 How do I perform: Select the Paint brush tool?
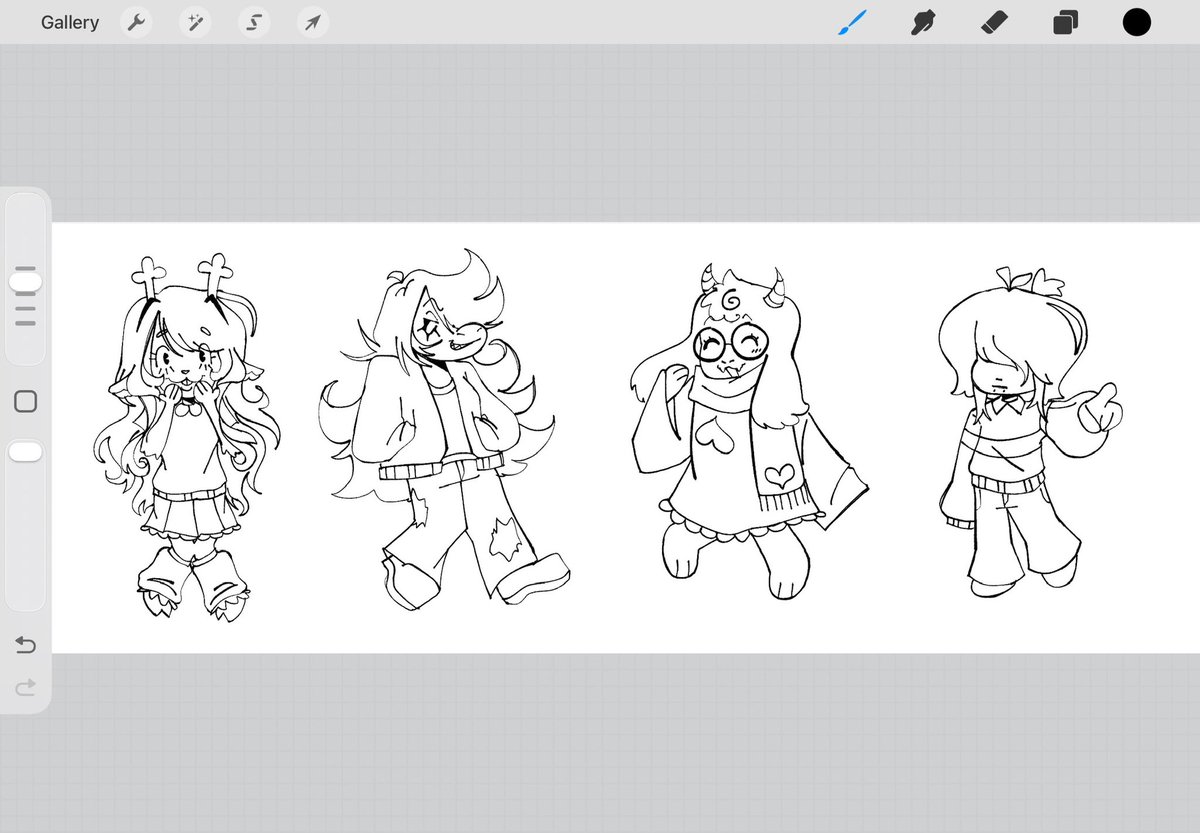tap(852, 22)
